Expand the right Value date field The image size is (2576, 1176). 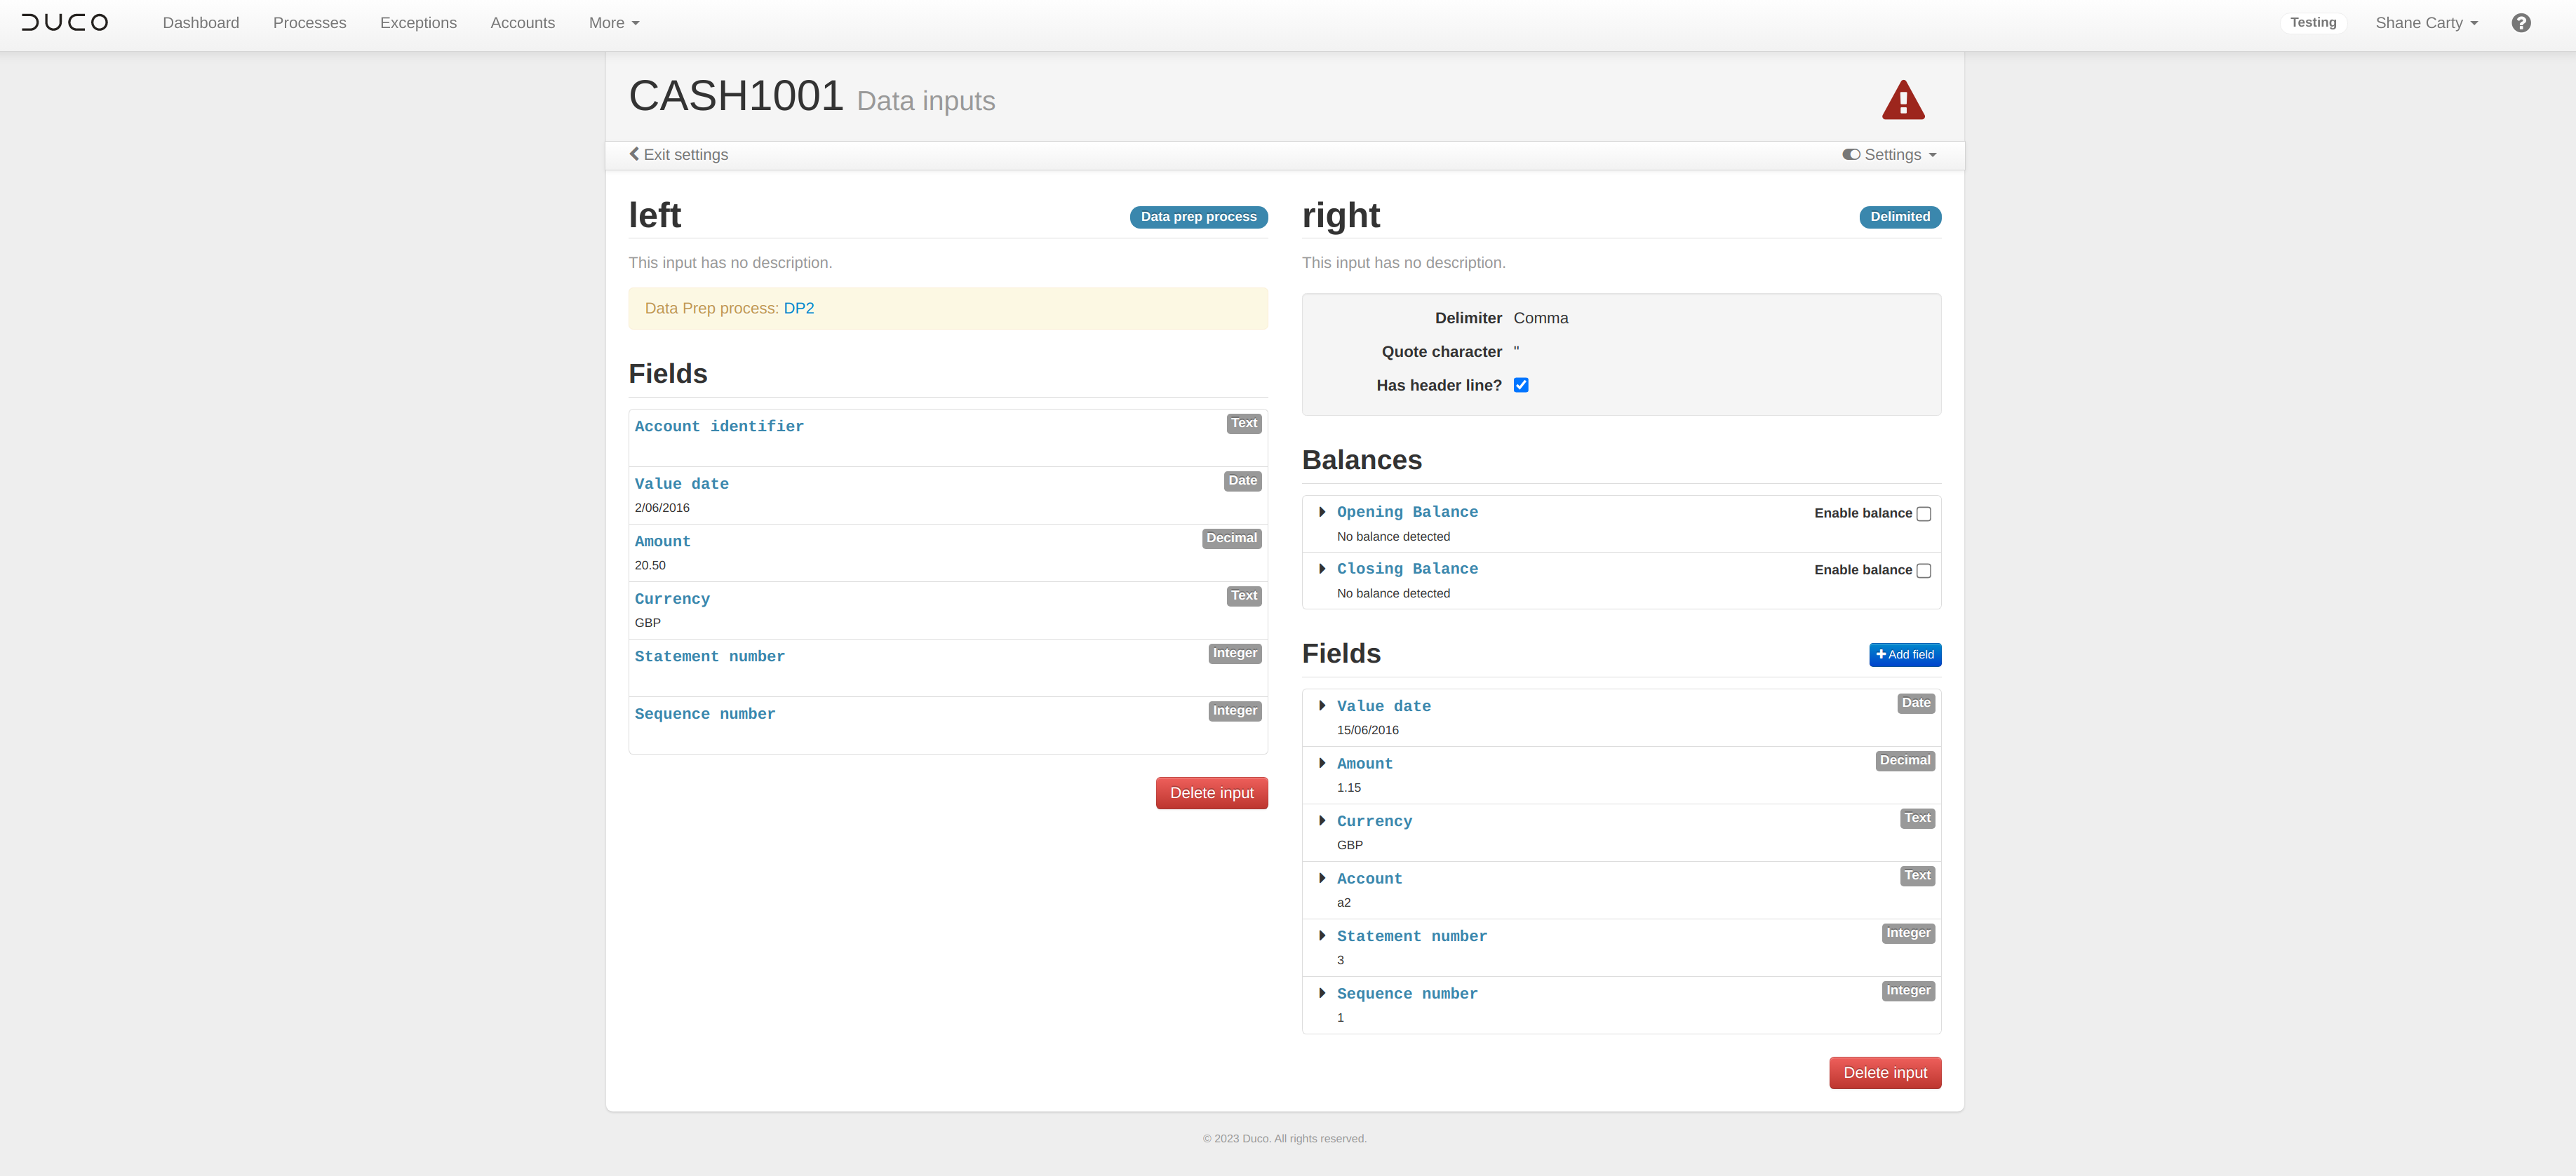coord(1322,706)
